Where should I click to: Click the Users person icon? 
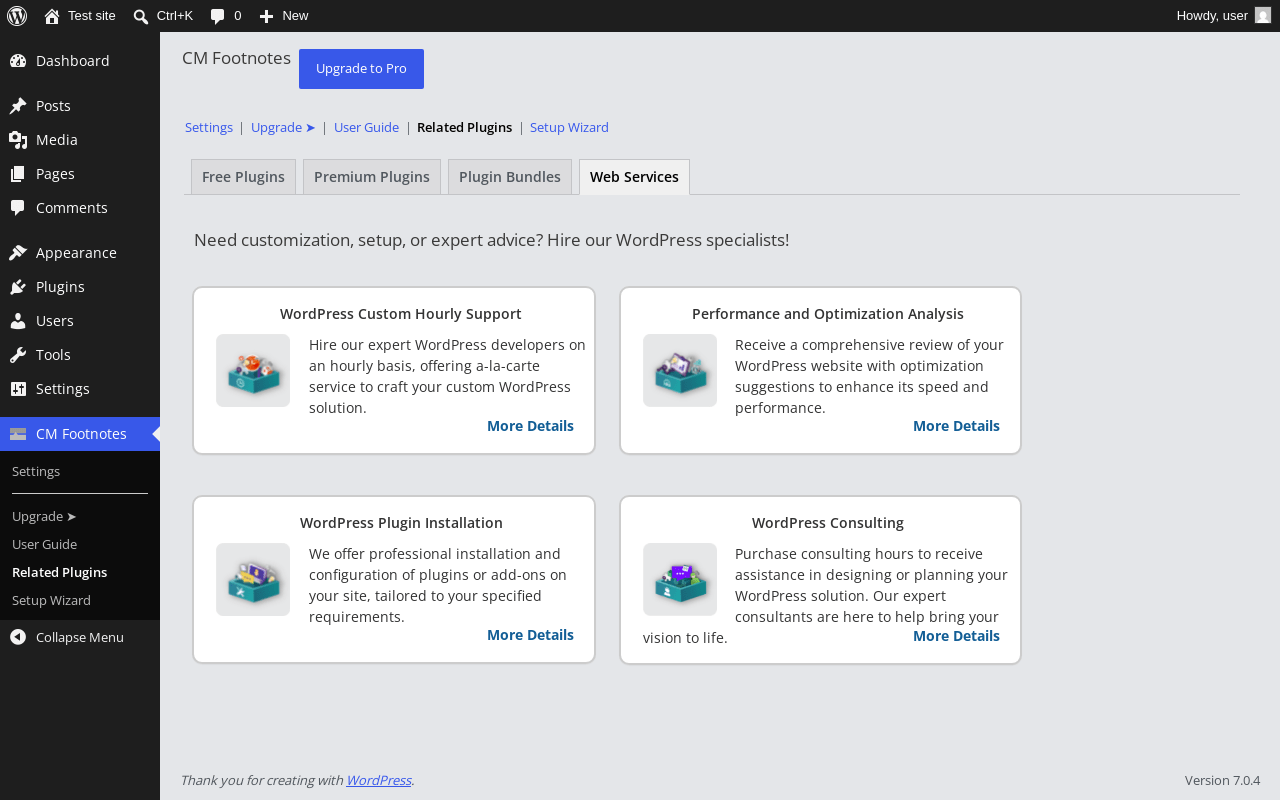18,321
